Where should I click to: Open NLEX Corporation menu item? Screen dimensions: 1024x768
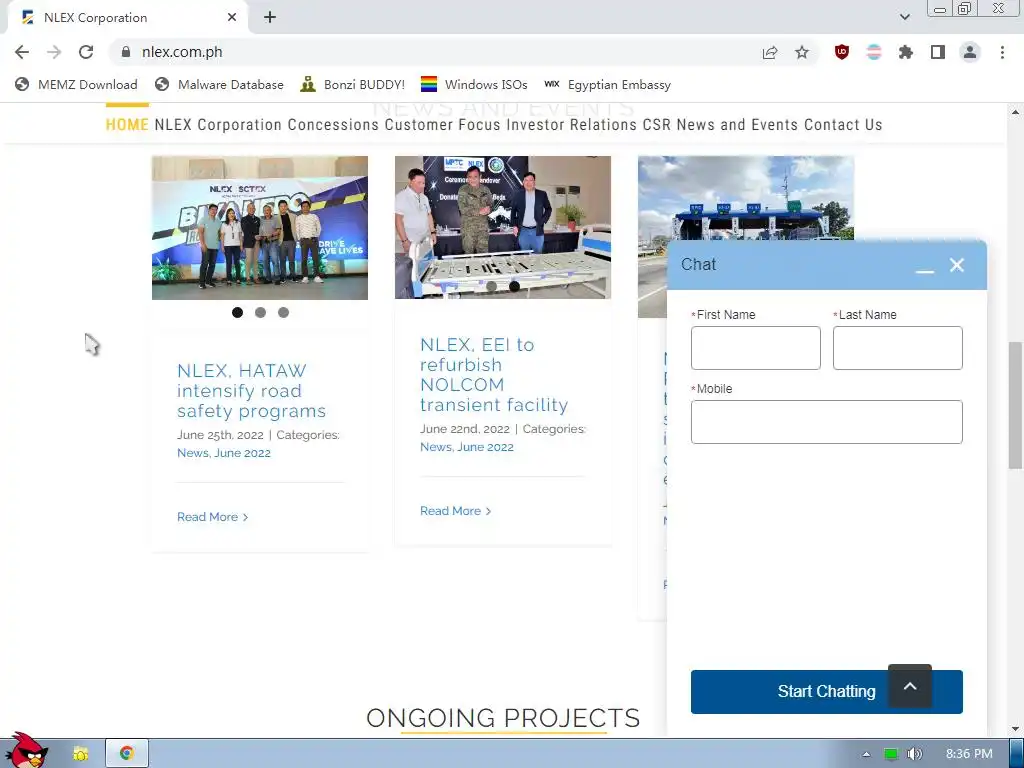coord(218,125)
